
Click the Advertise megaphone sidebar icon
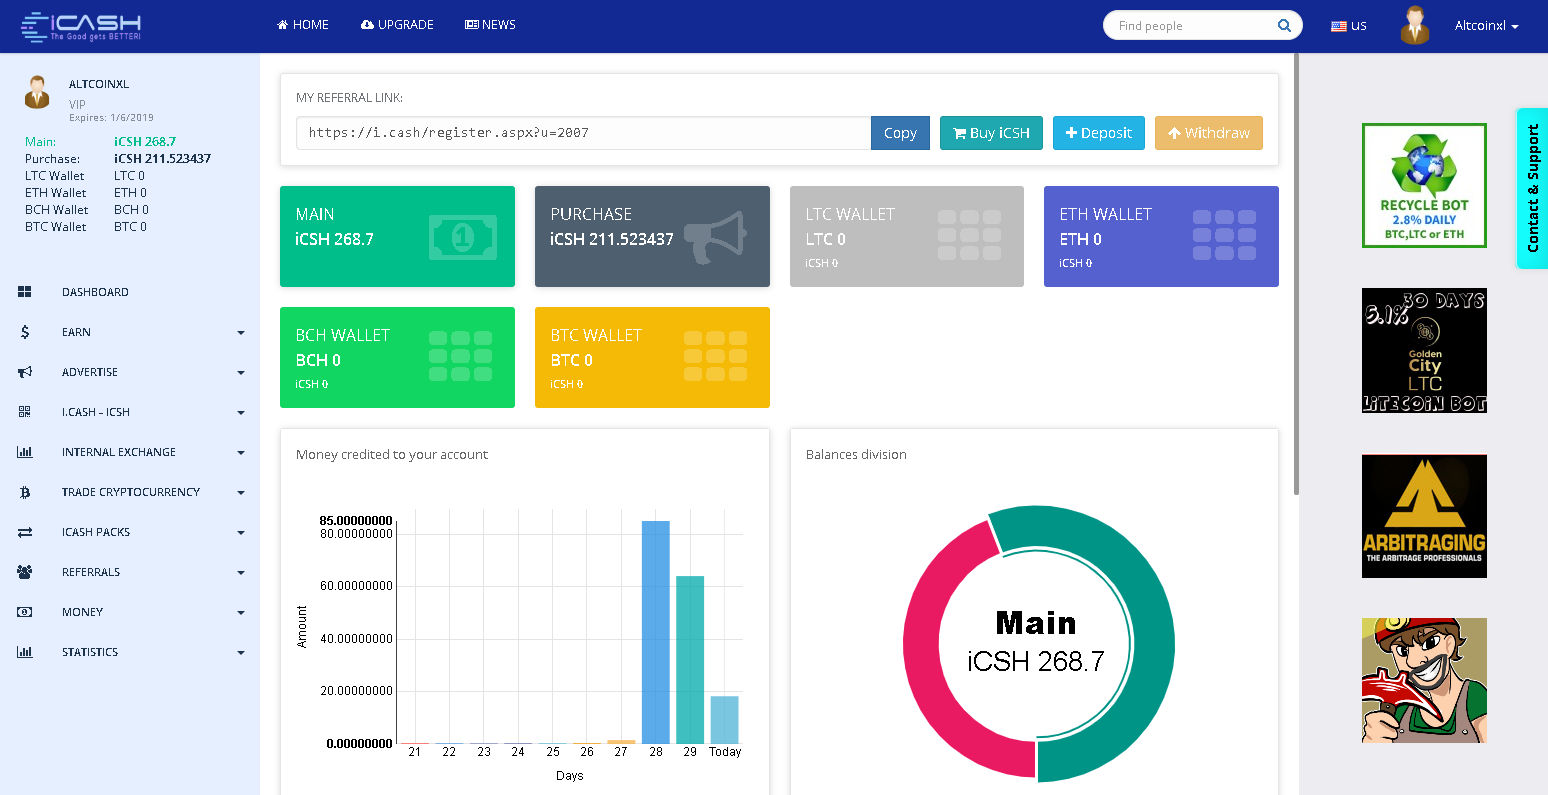tap(25, 372)
